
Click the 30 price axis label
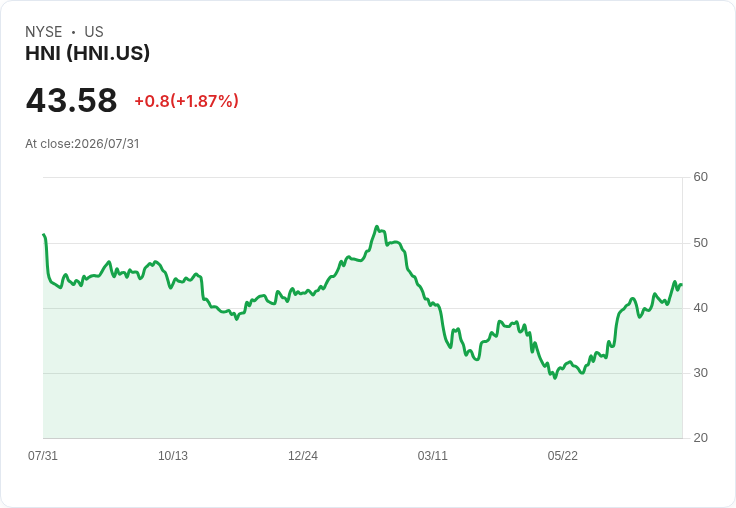700,373
